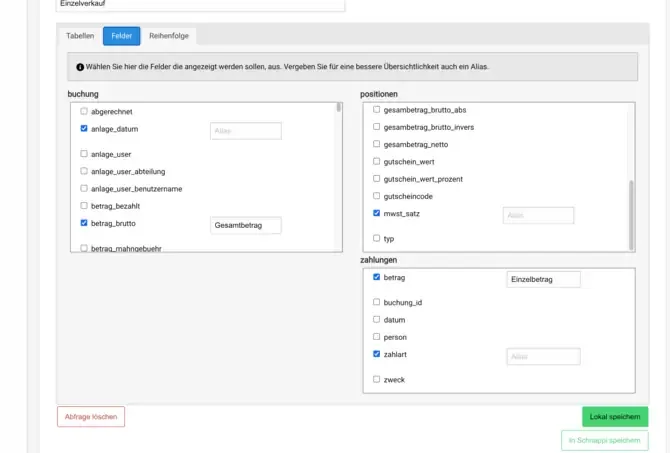Uncheck the betrag_brutto checkbox
This screenshot has height=453, width=670.
pos(84,223)
